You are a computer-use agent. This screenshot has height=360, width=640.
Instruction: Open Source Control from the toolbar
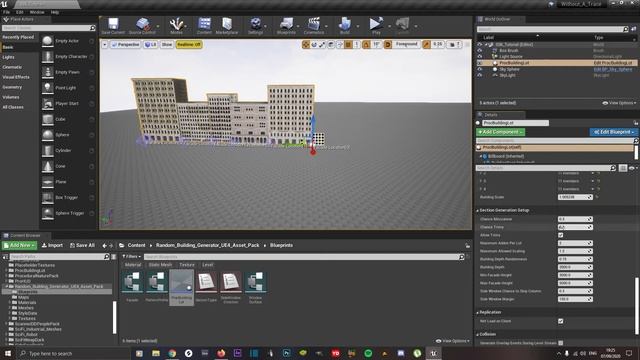[142, 26]
